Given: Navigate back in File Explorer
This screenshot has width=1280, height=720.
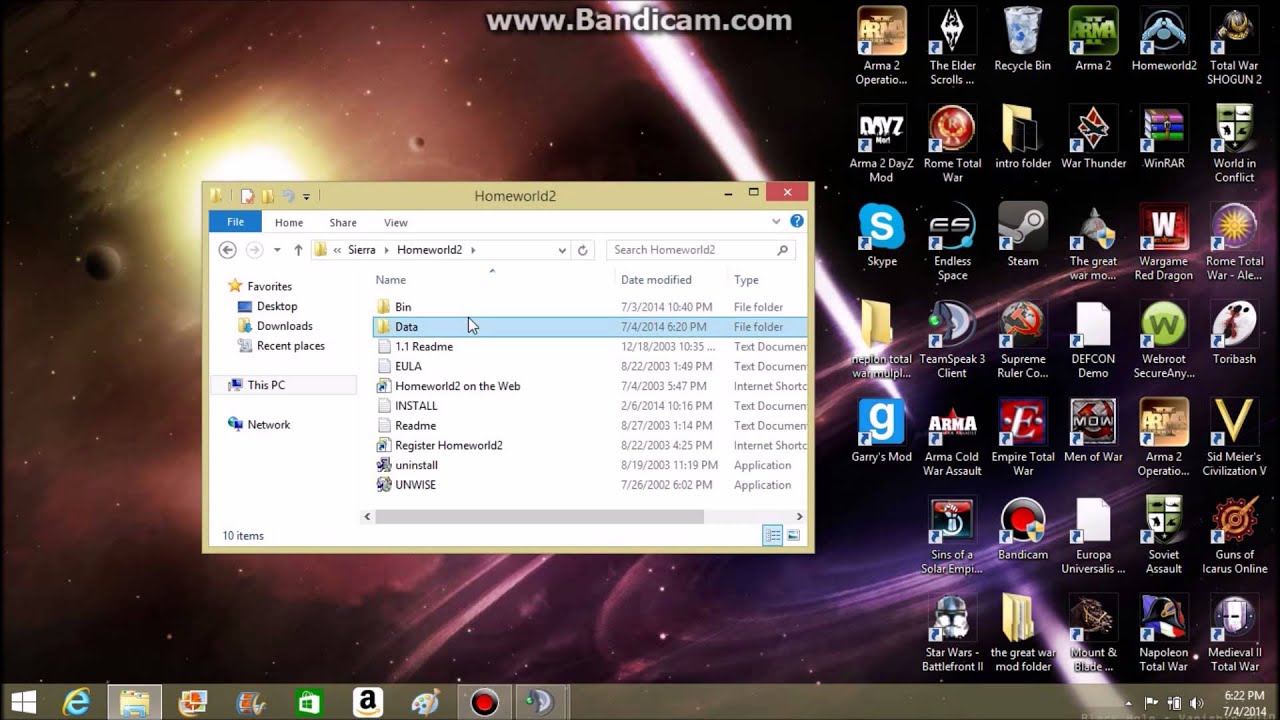Looking at the screenshot, I should [227, 250].
